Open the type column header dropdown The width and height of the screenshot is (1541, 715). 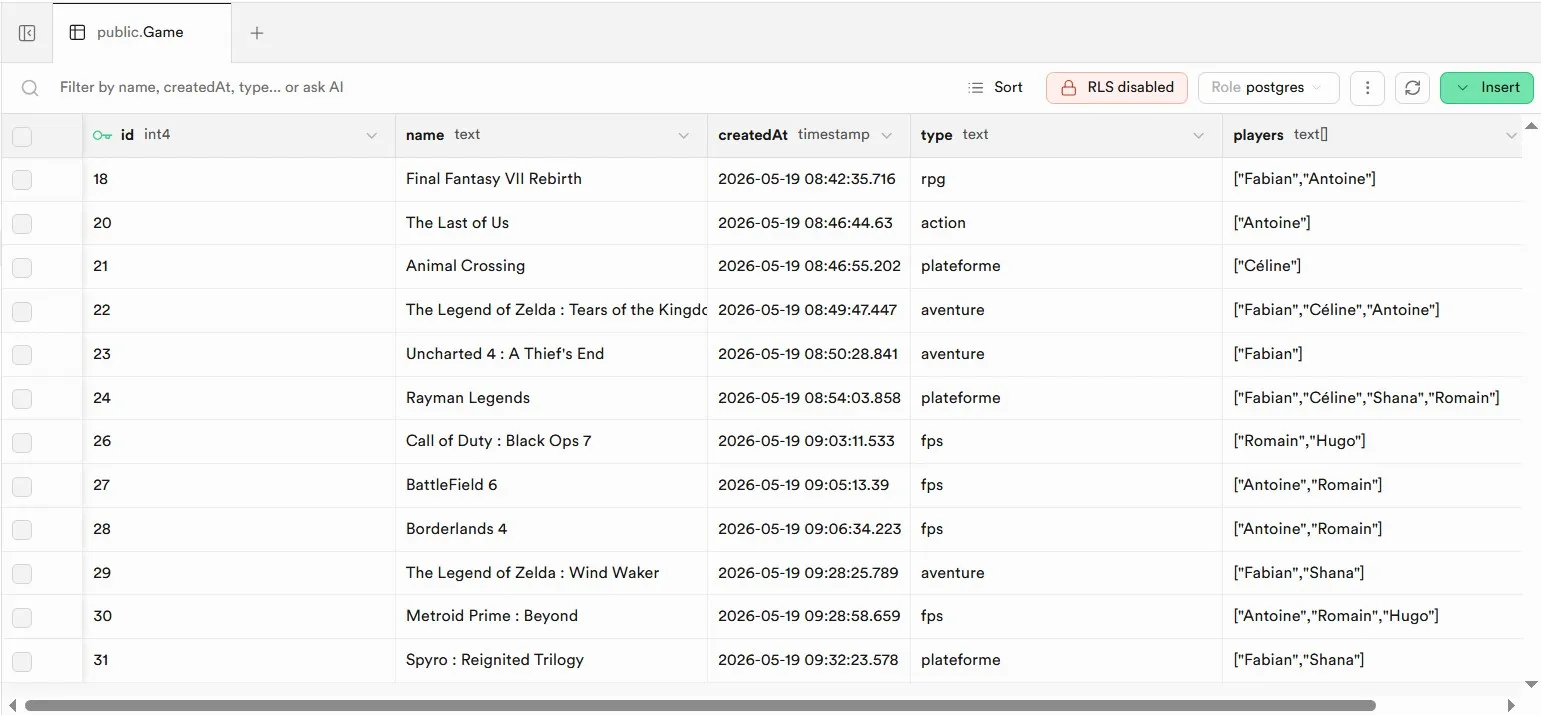[x=1199, y=135]
